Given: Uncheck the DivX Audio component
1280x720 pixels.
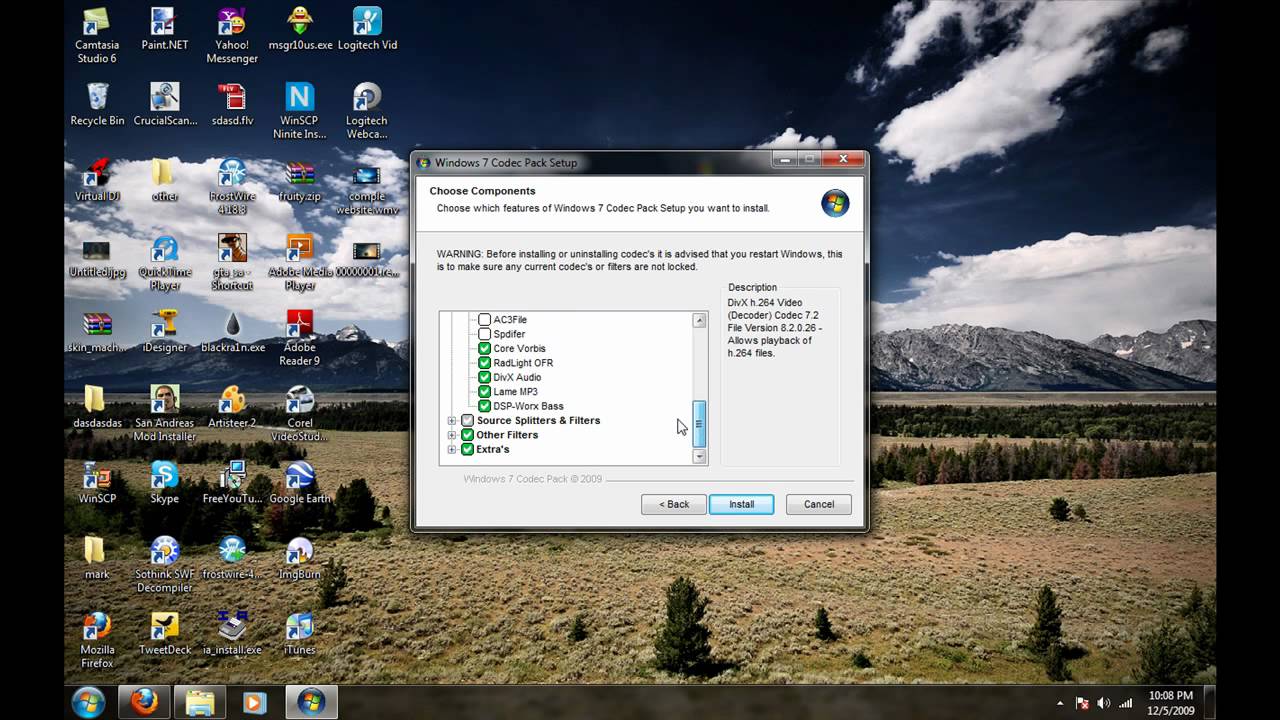Looking at the screenshot, I should (485, 377).
